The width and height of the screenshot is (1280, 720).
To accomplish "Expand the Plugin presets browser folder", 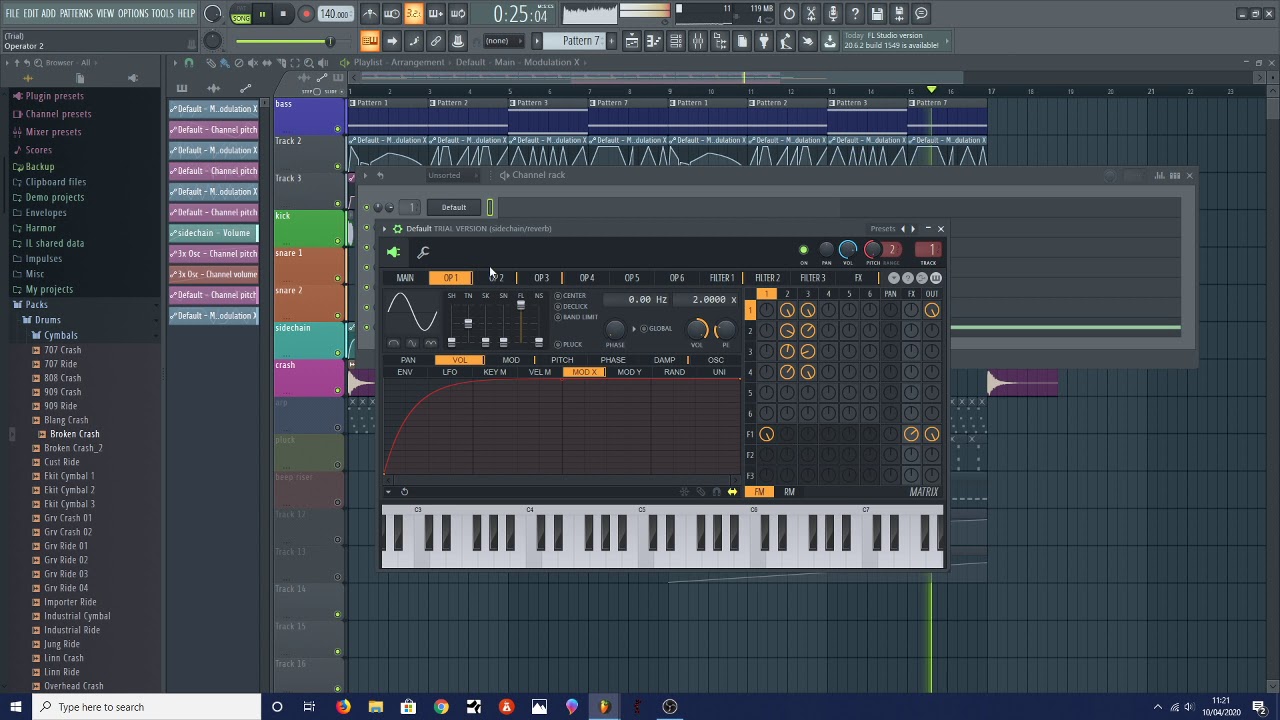I will [54, 96].
